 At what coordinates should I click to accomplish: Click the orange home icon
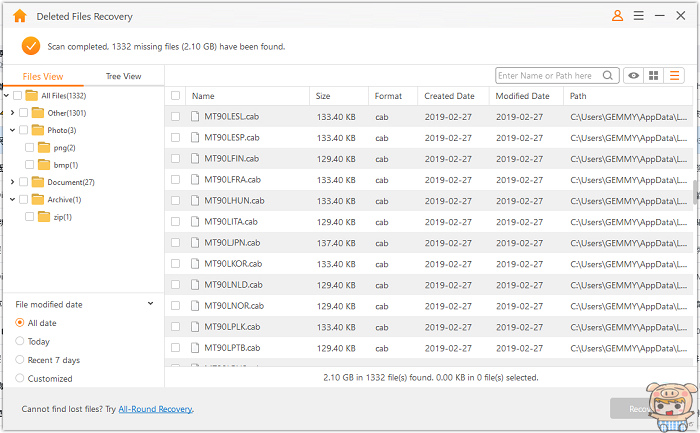(18, 16)
